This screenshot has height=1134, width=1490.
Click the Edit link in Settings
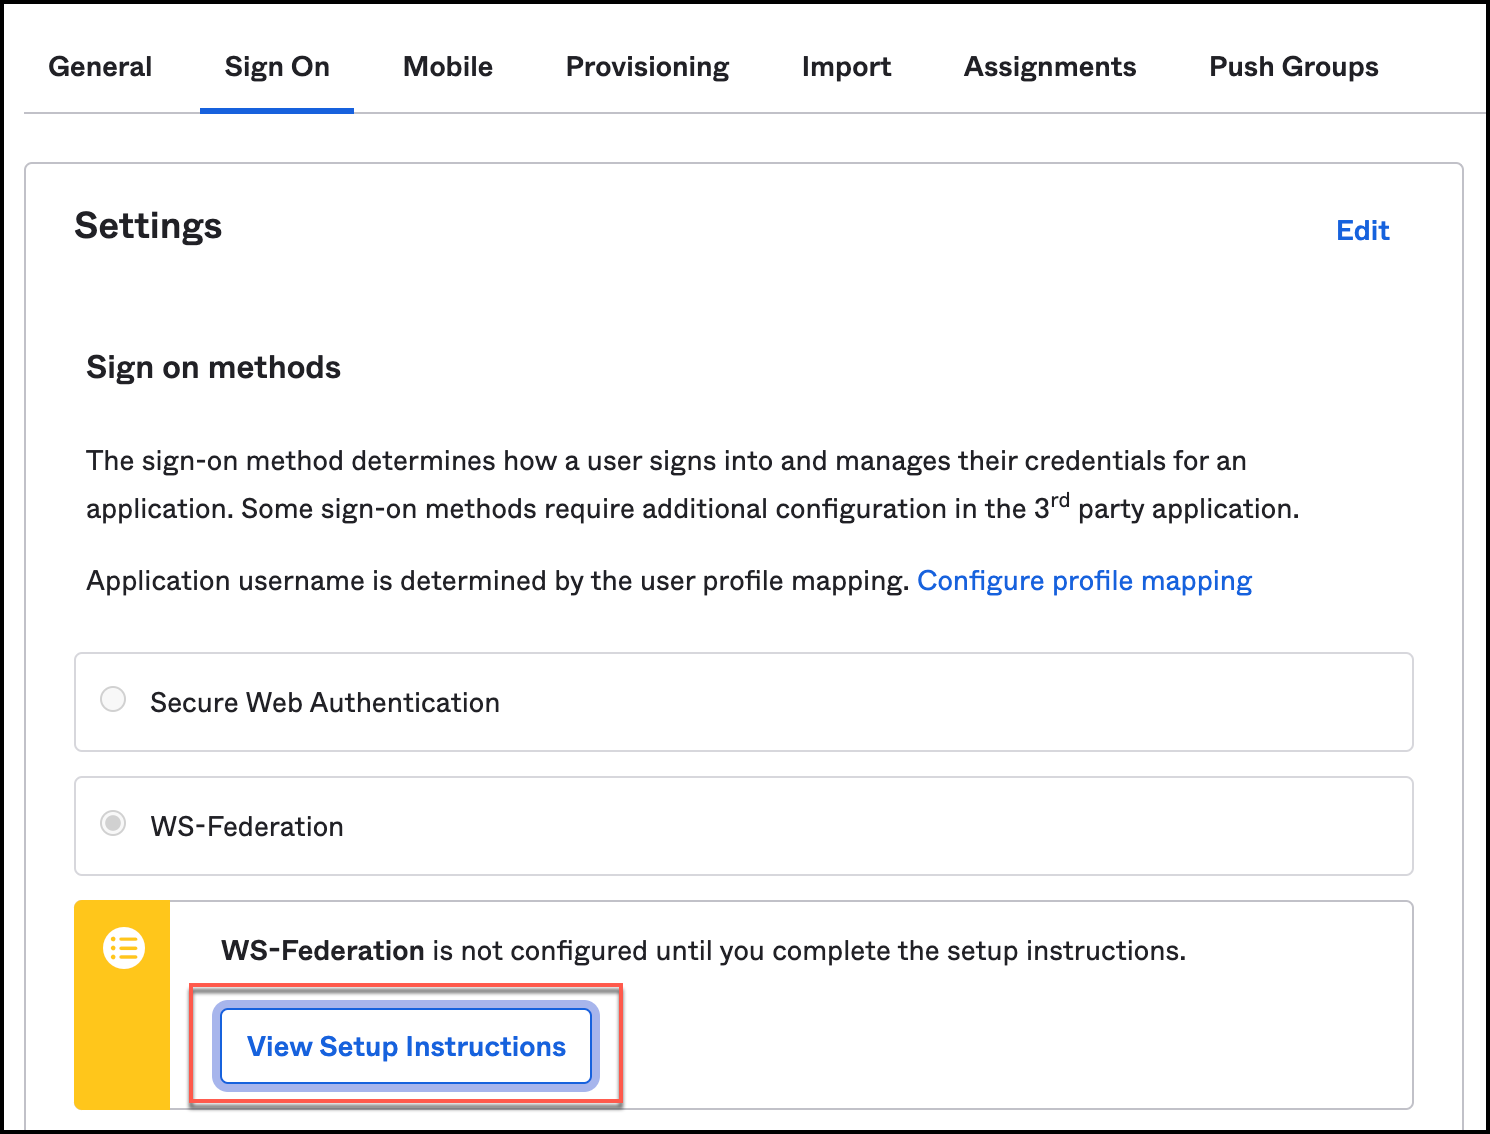tap(1362, 231)
